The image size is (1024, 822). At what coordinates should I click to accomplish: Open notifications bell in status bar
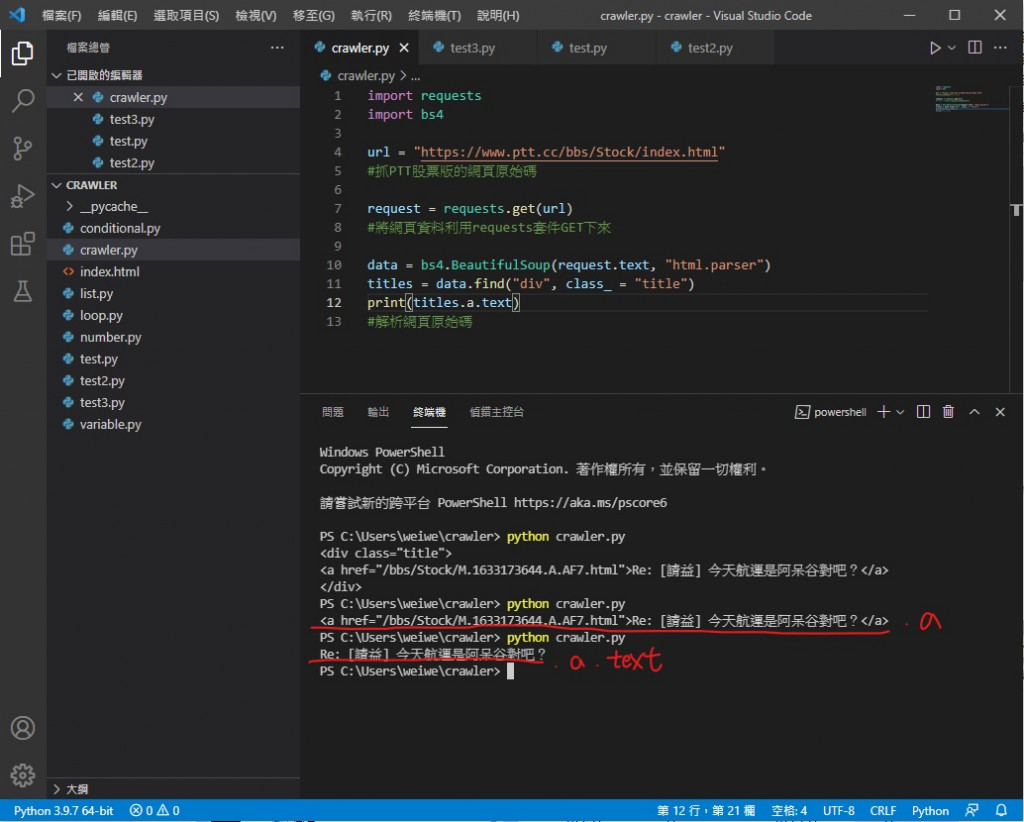pos(1000,810)
